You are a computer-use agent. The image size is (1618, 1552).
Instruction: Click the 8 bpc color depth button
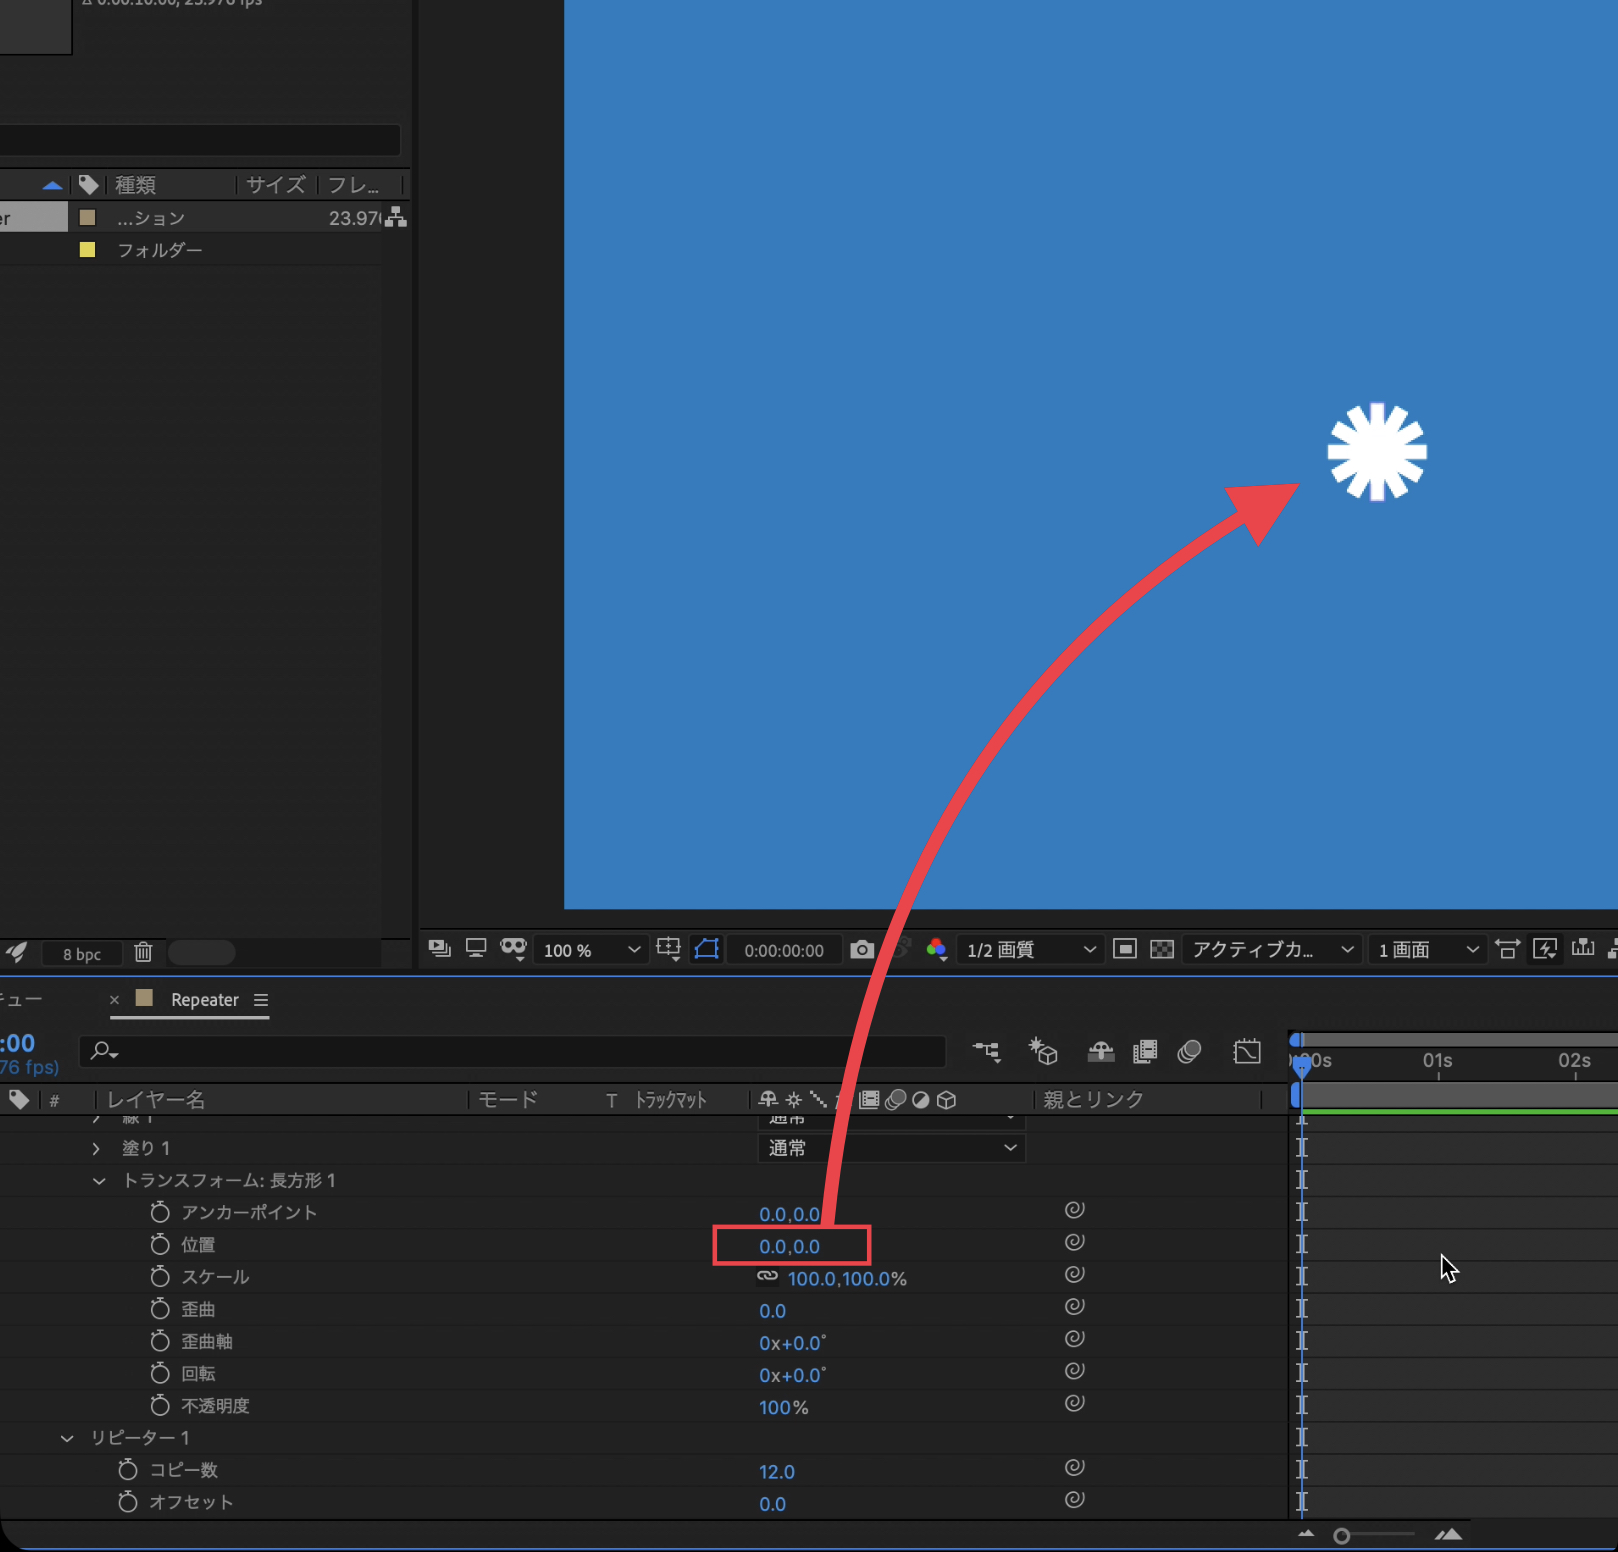point(82,954)
